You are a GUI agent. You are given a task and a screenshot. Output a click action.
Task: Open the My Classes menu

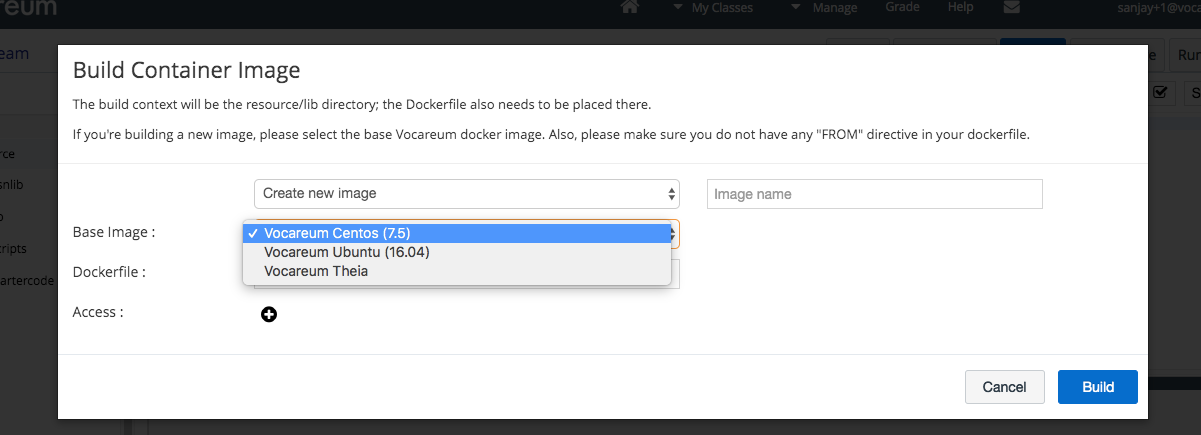[715, 8]
